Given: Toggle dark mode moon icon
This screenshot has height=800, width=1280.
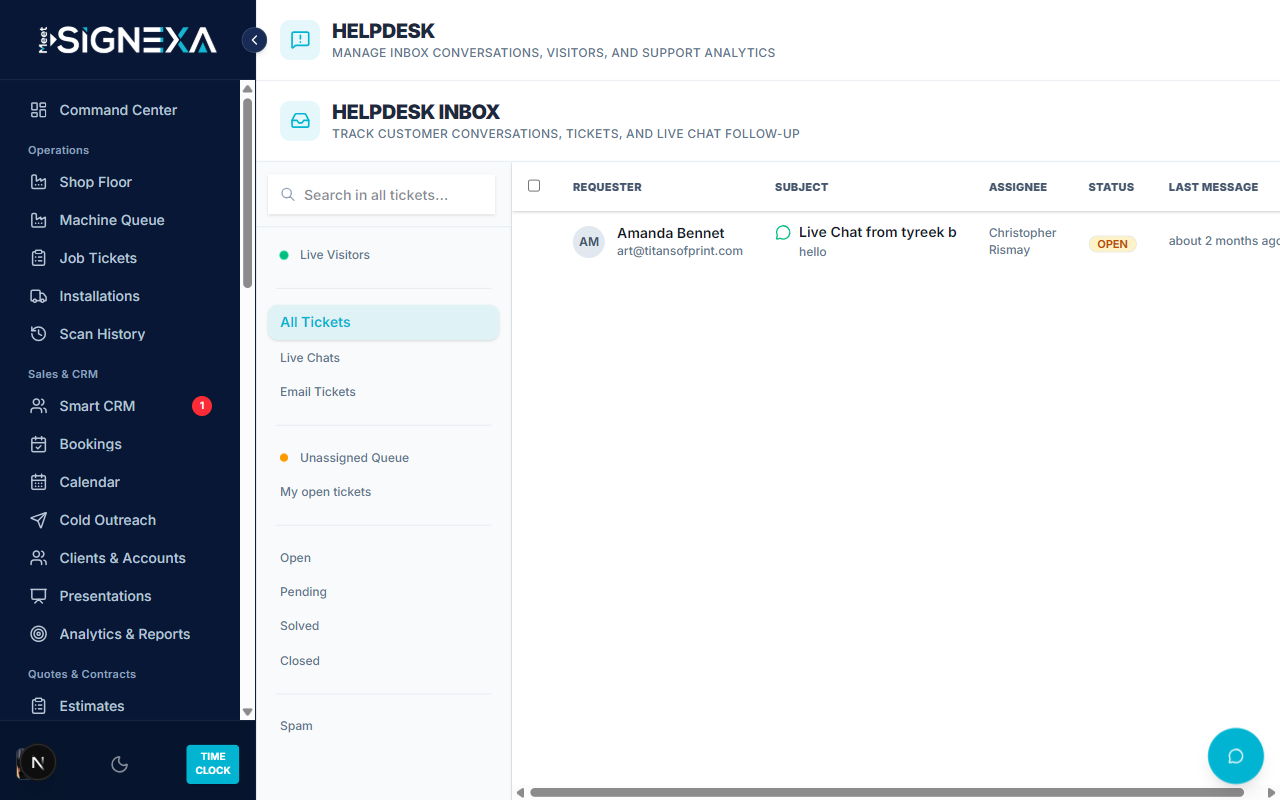Looking at the screenshot, I should (119, 764).
